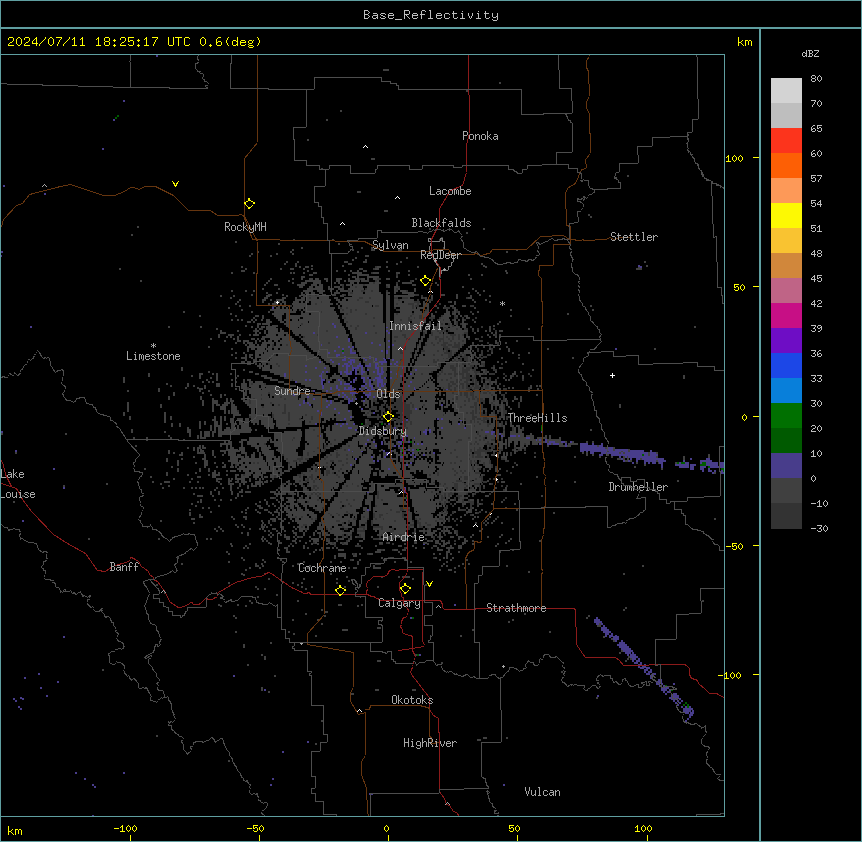Select the green 20-30 dBZ swatch

coord(786,416)
